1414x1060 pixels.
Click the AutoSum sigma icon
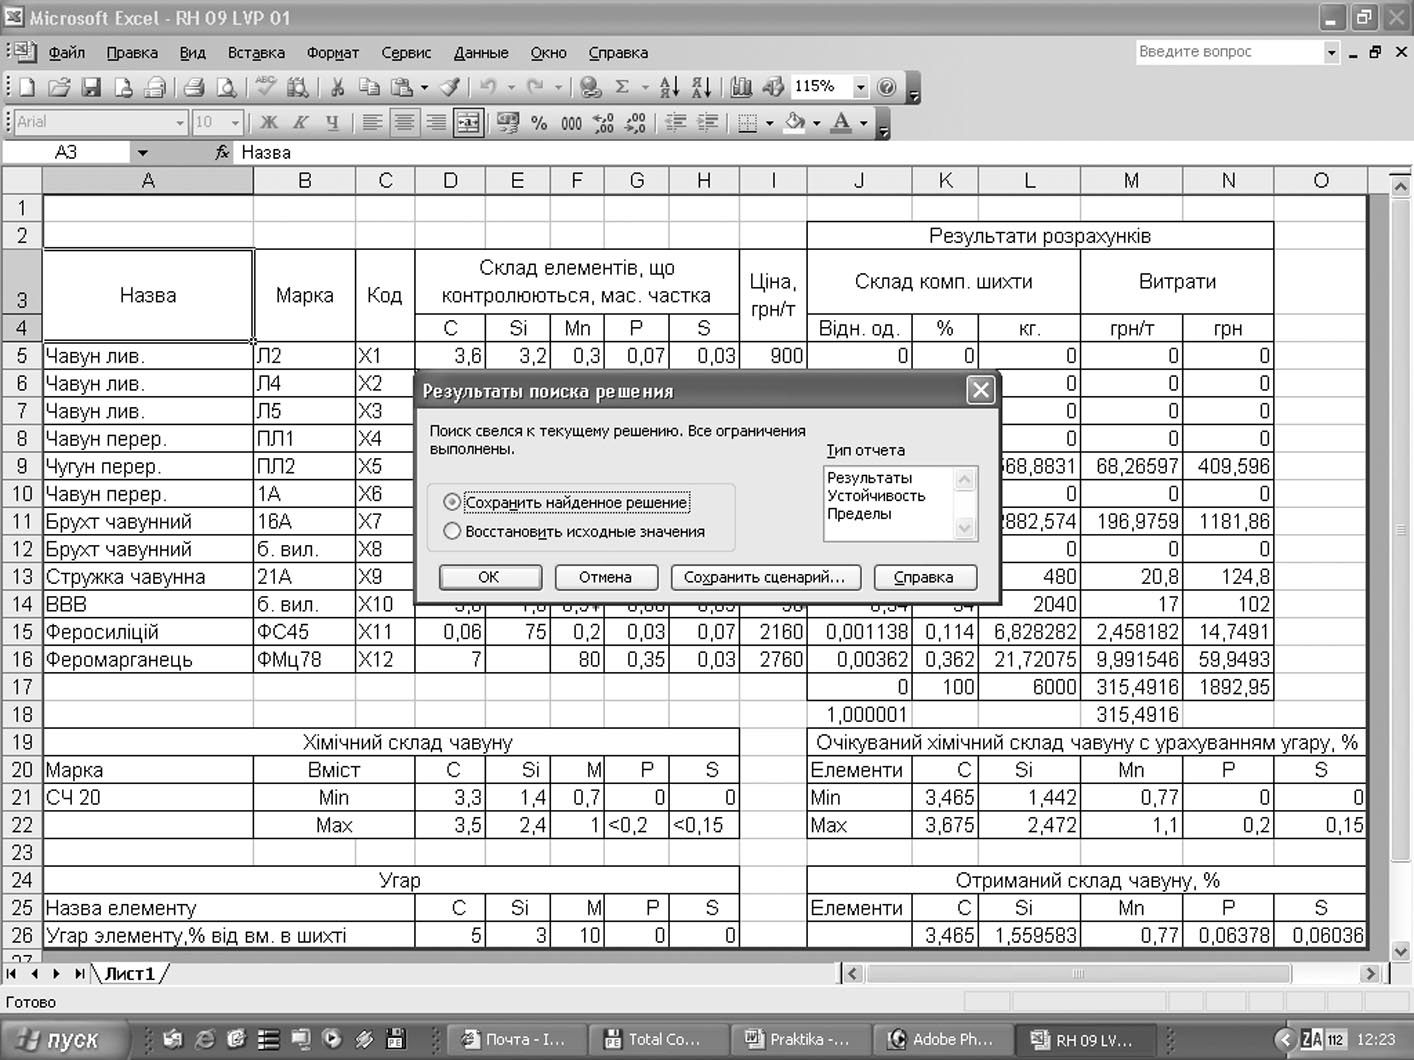622,88
